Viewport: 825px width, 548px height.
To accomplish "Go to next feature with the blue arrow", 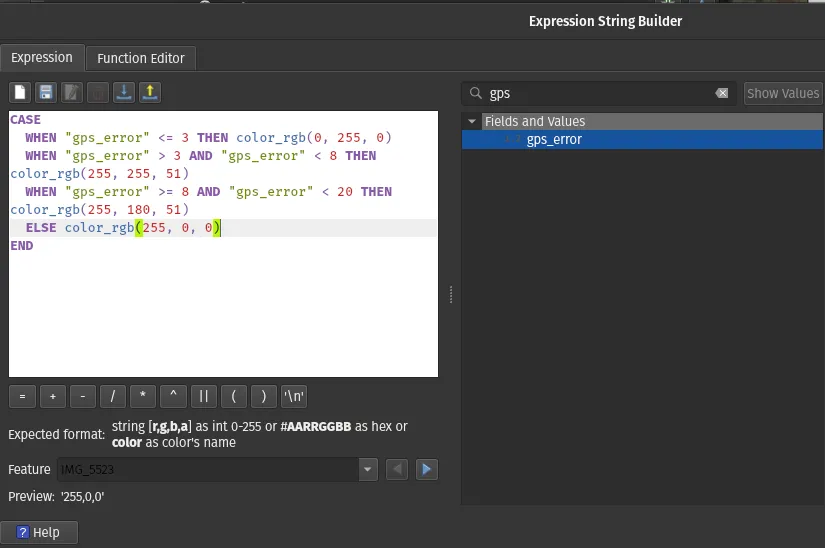I will click(x=427, y=469).
